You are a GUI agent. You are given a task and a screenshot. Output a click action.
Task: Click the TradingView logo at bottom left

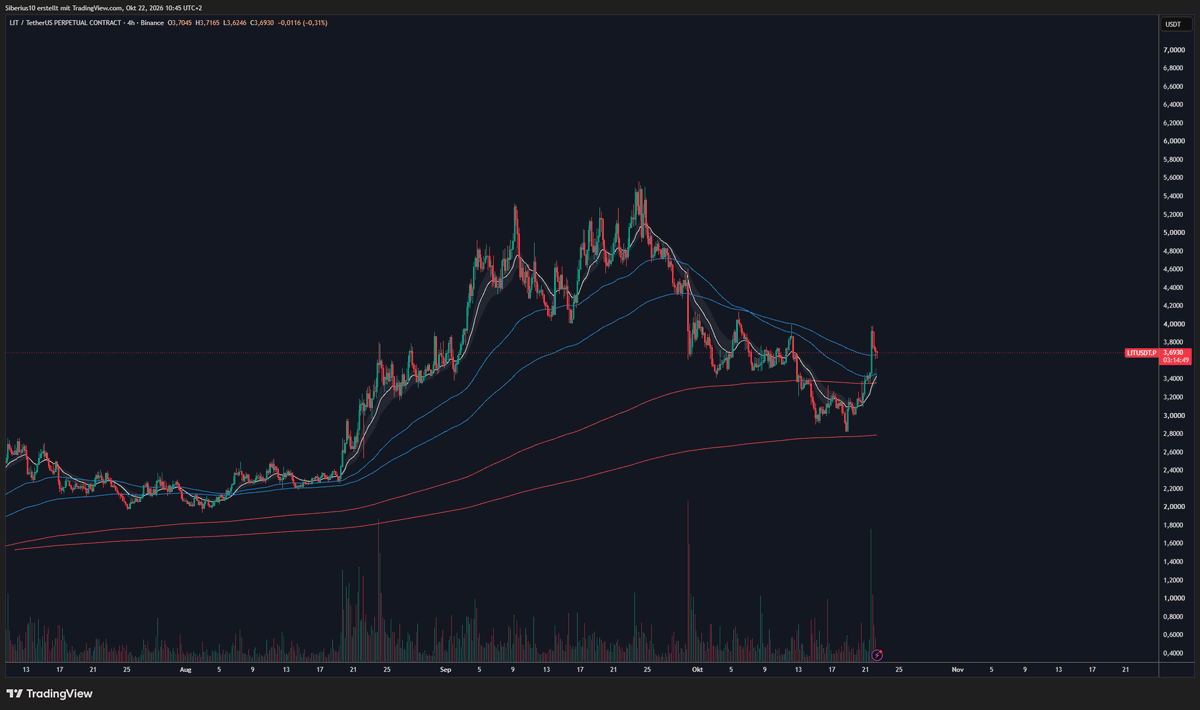[49, 693]
